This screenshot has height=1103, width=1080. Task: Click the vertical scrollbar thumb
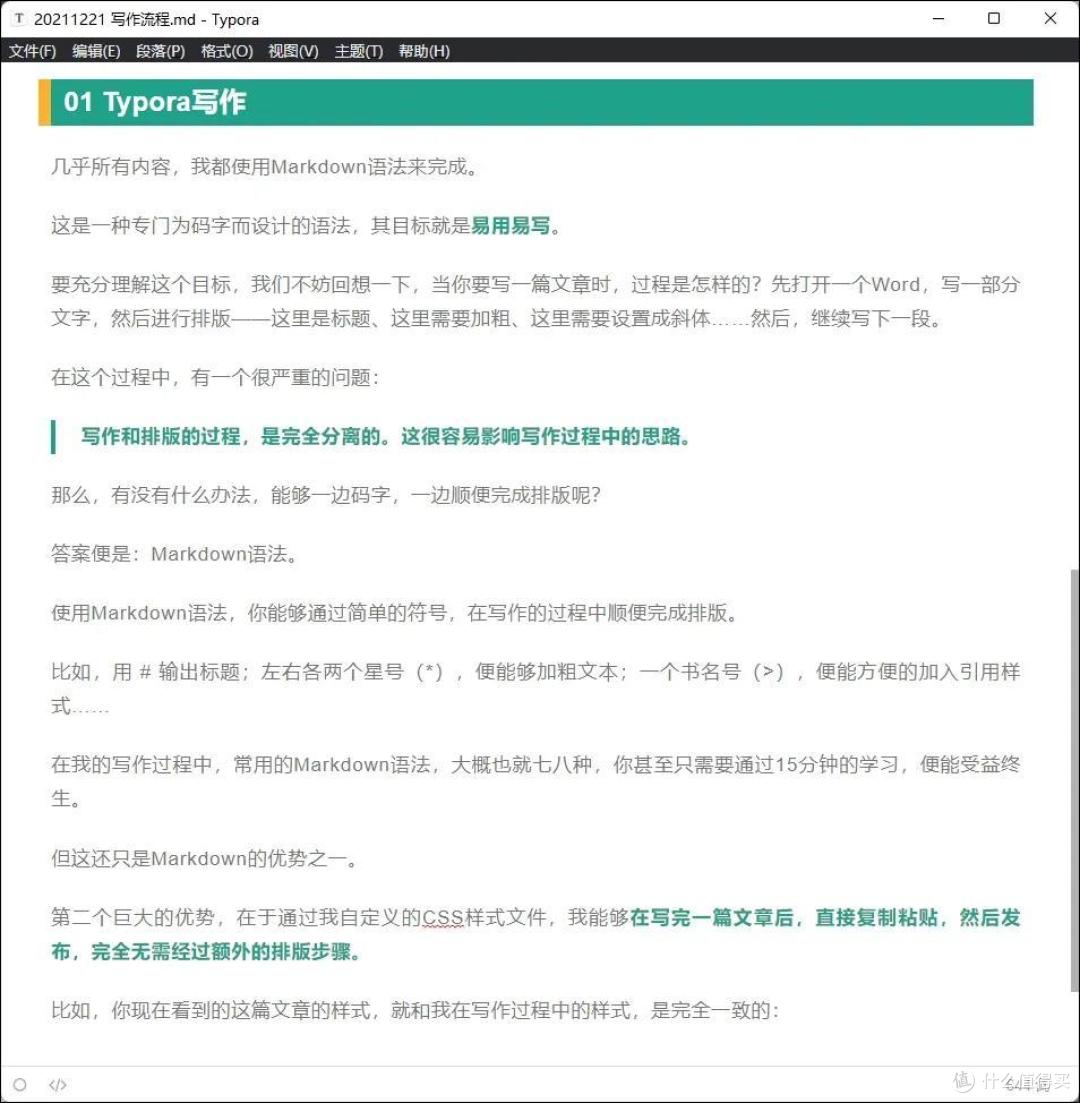click(x=1074, y=779)
